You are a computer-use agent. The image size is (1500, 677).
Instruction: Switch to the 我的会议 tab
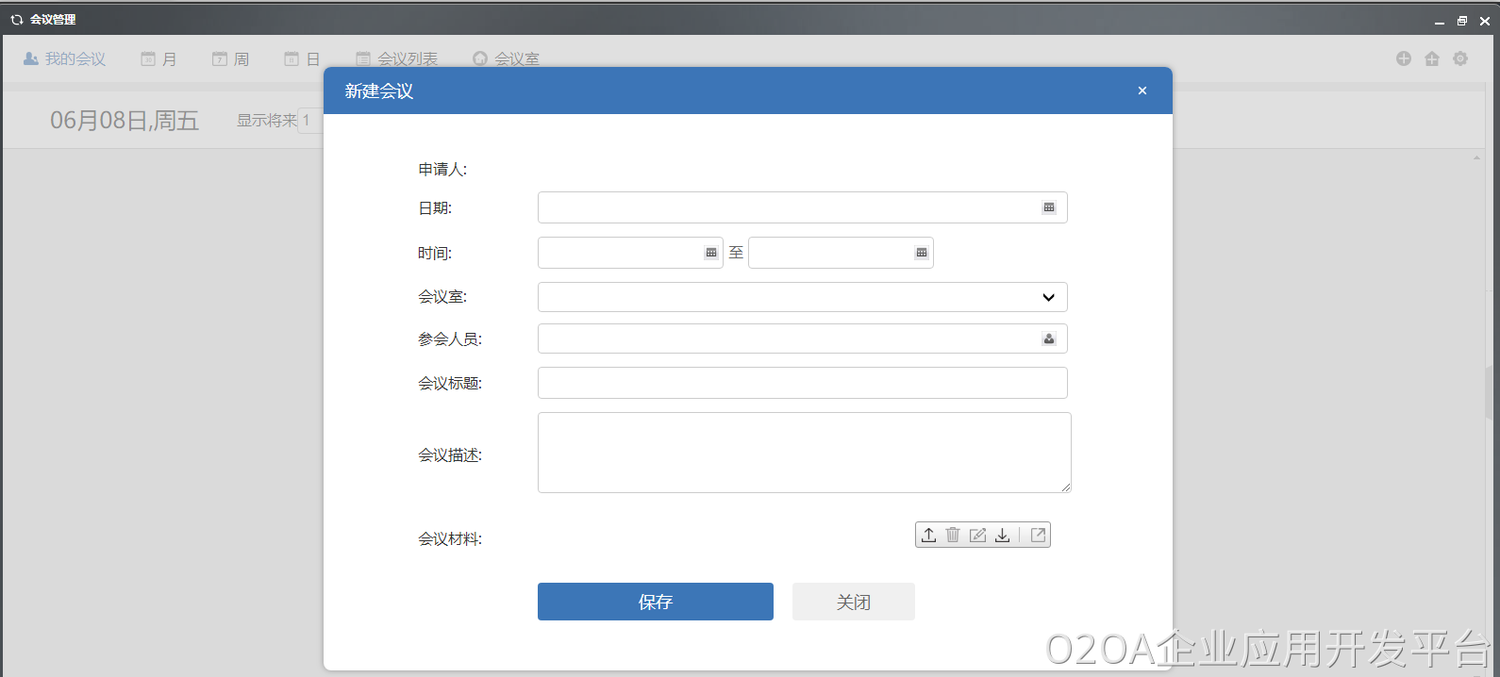click(65, 59)
